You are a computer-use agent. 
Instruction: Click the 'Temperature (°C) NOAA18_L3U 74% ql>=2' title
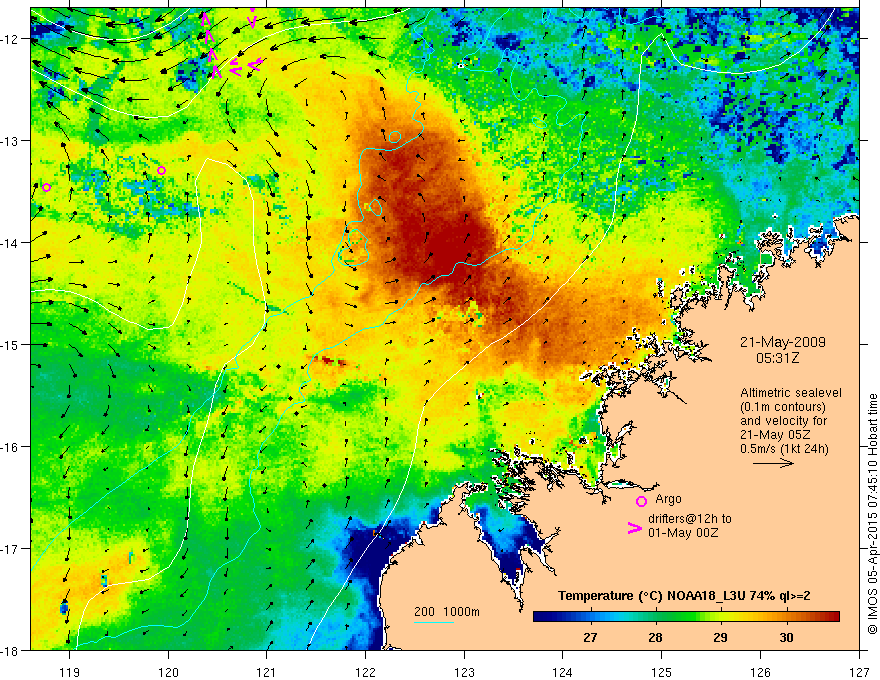[x=684, y=596]
